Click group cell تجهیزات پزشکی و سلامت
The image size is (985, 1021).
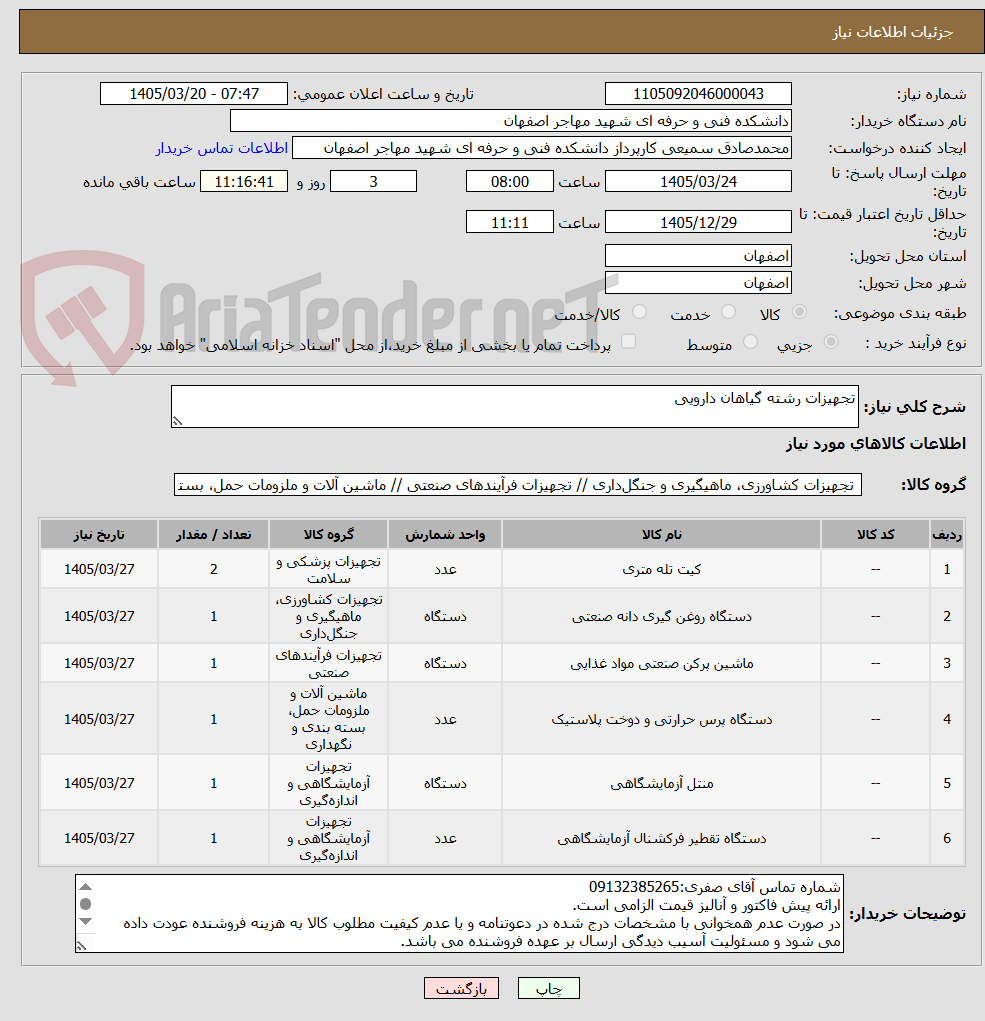click(328, 569)
